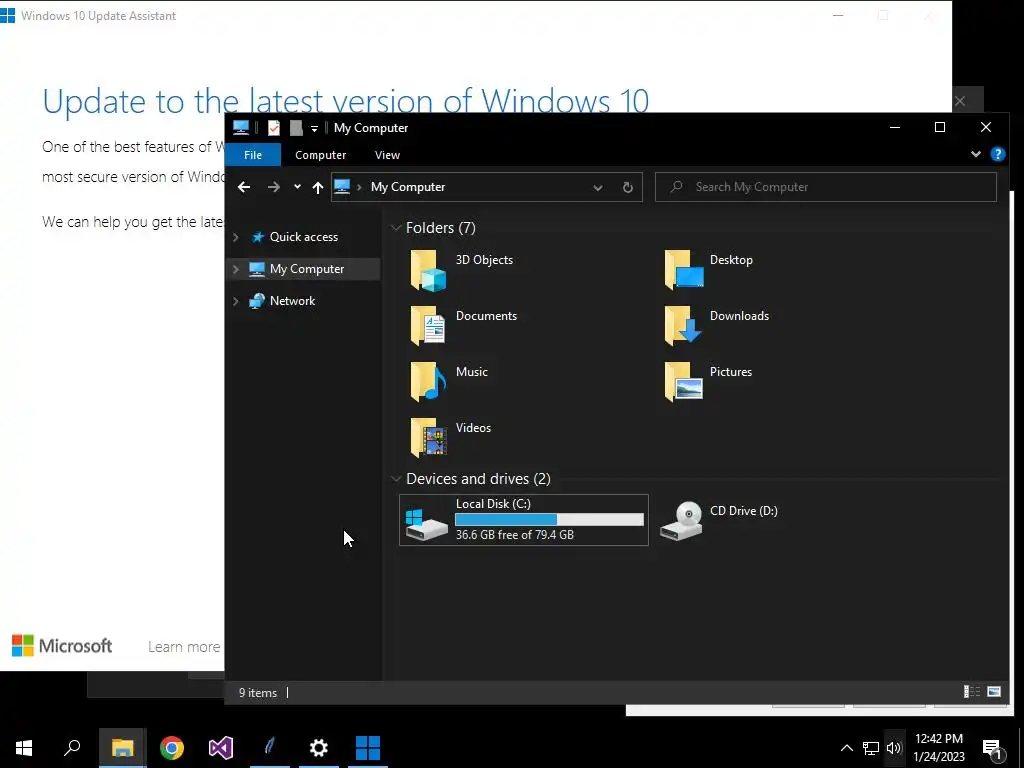Click the Local Disk (C:) usage bar
This screenshot has width=1024, height=768.
tap(549, 519)
